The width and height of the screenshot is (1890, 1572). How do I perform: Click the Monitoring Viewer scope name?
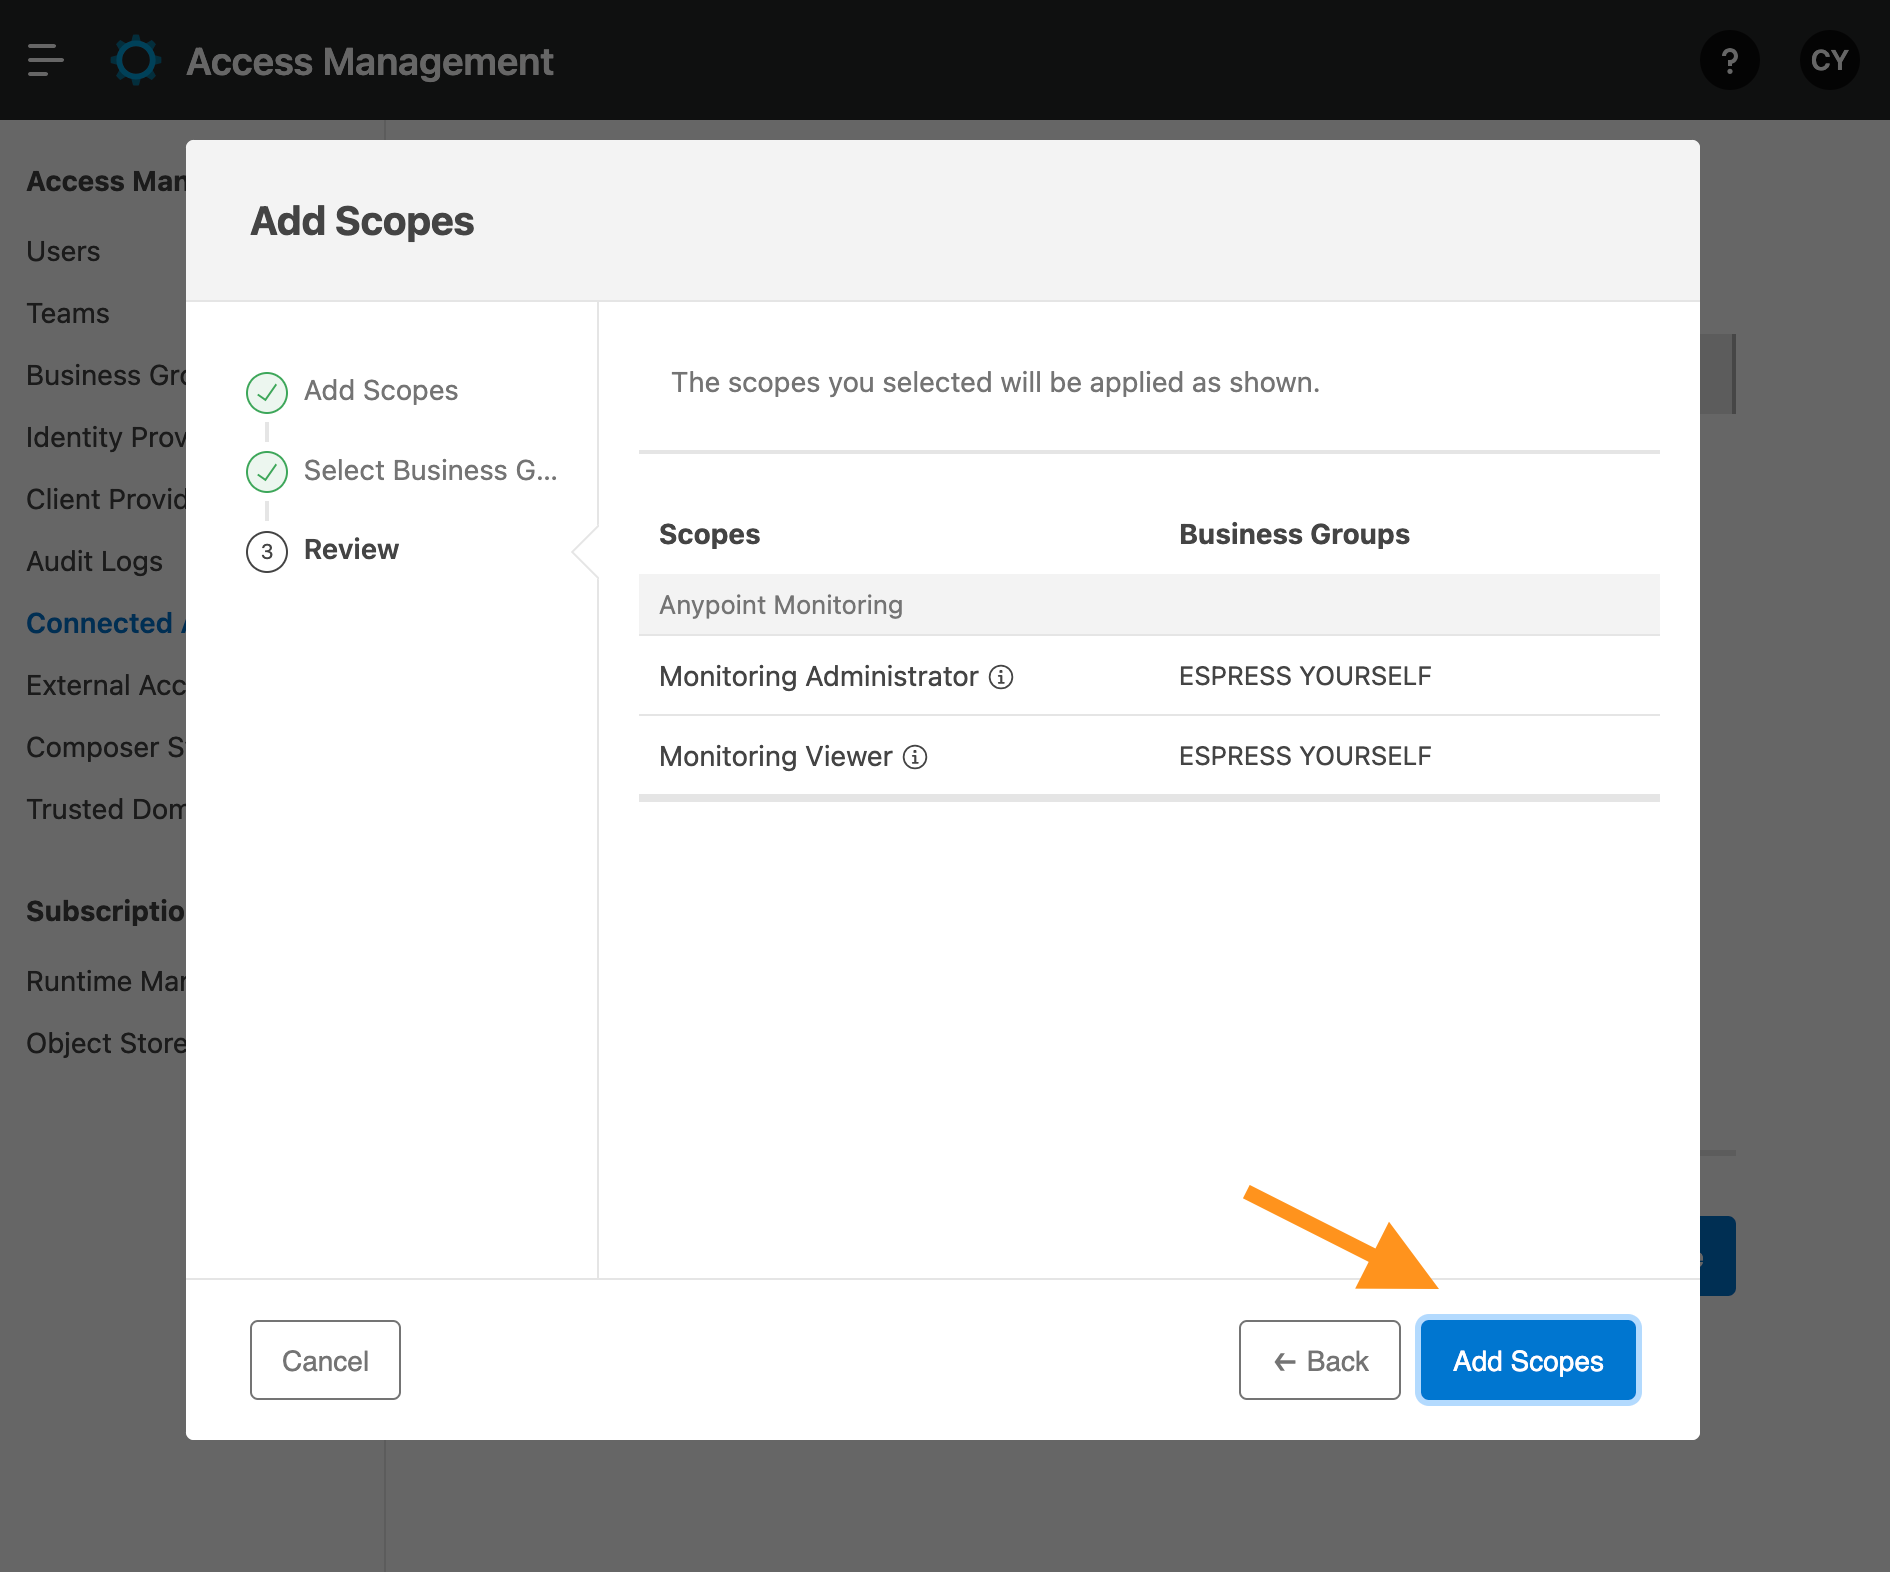pyautogui.click(x=775, y=756)
